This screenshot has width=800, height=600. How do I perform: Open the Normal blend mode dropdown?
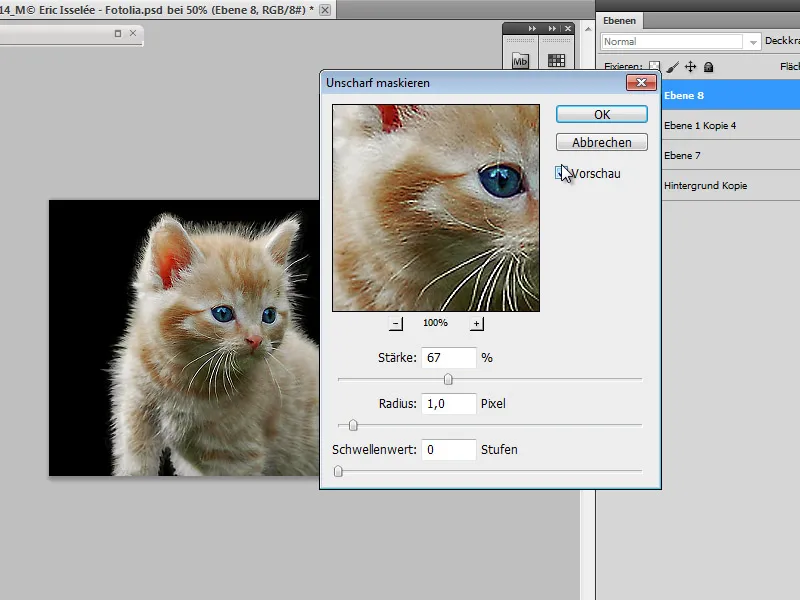coord(675,41)
